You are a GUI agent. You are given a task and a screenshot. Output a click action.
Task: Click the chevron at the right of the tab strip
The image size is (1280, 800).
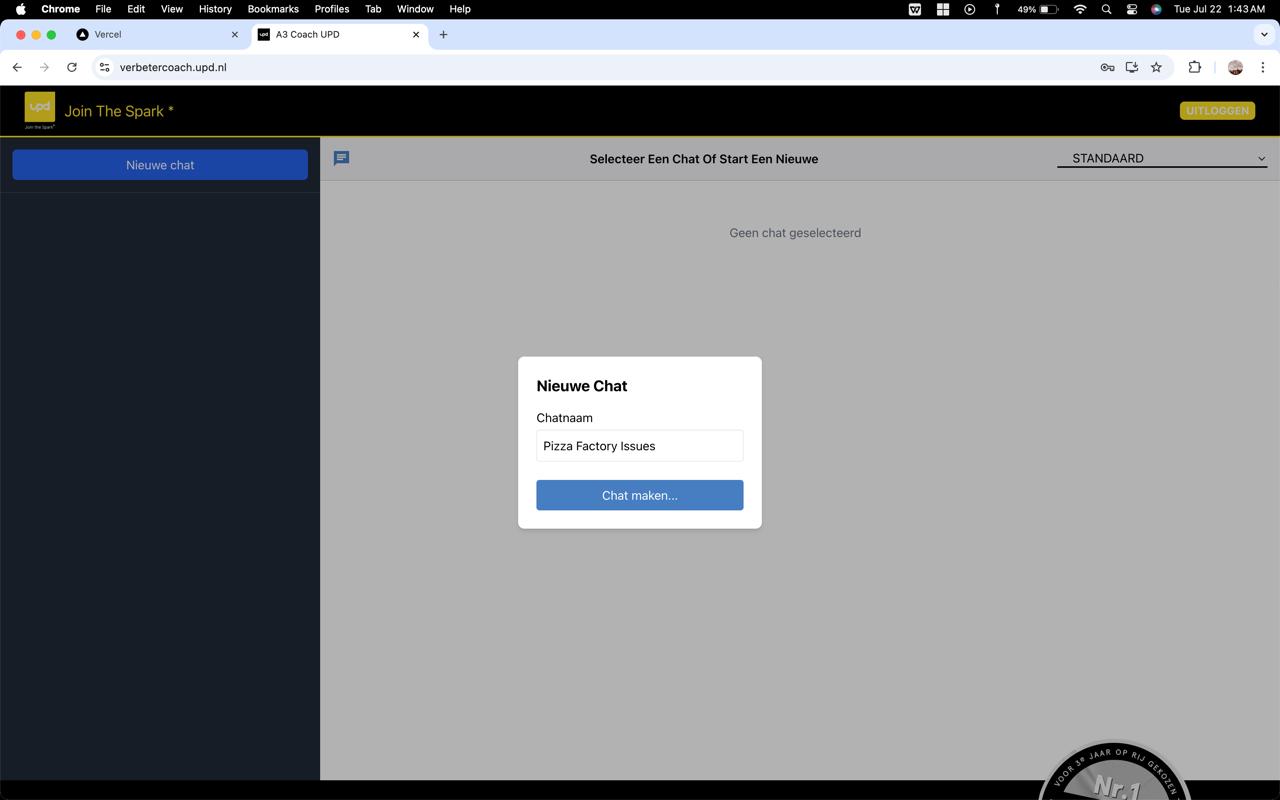1264,34
